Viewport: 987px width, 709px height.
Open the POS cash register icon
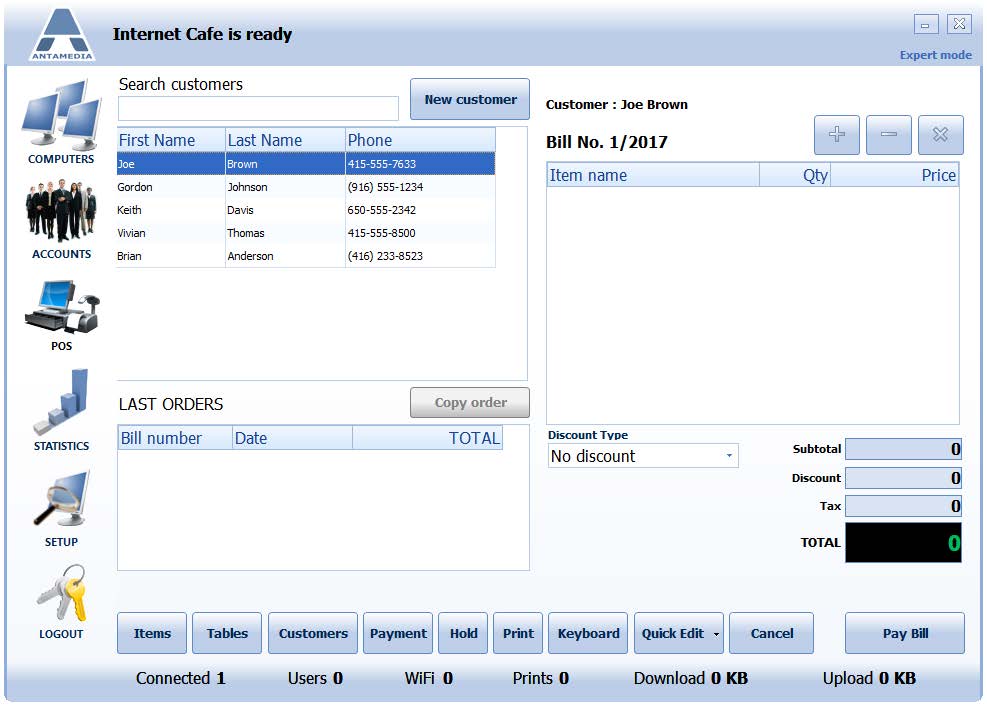[x=62, y=307]
